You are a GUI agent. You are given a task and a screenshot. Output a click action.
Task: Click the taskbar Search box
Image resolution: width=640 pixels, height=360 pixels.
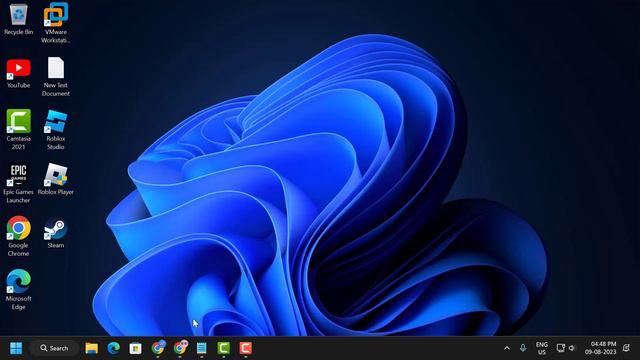click(x=54, y=348)
